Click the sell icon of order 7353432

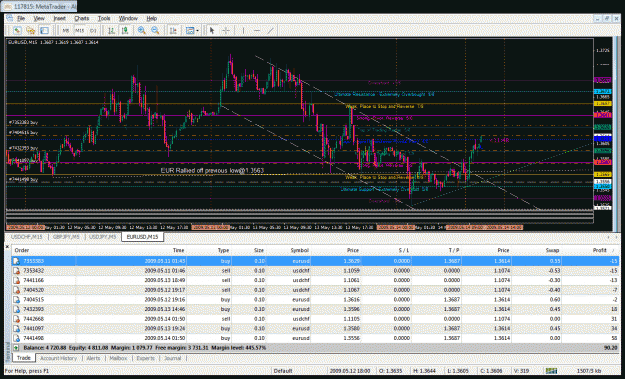coord(16,271)
